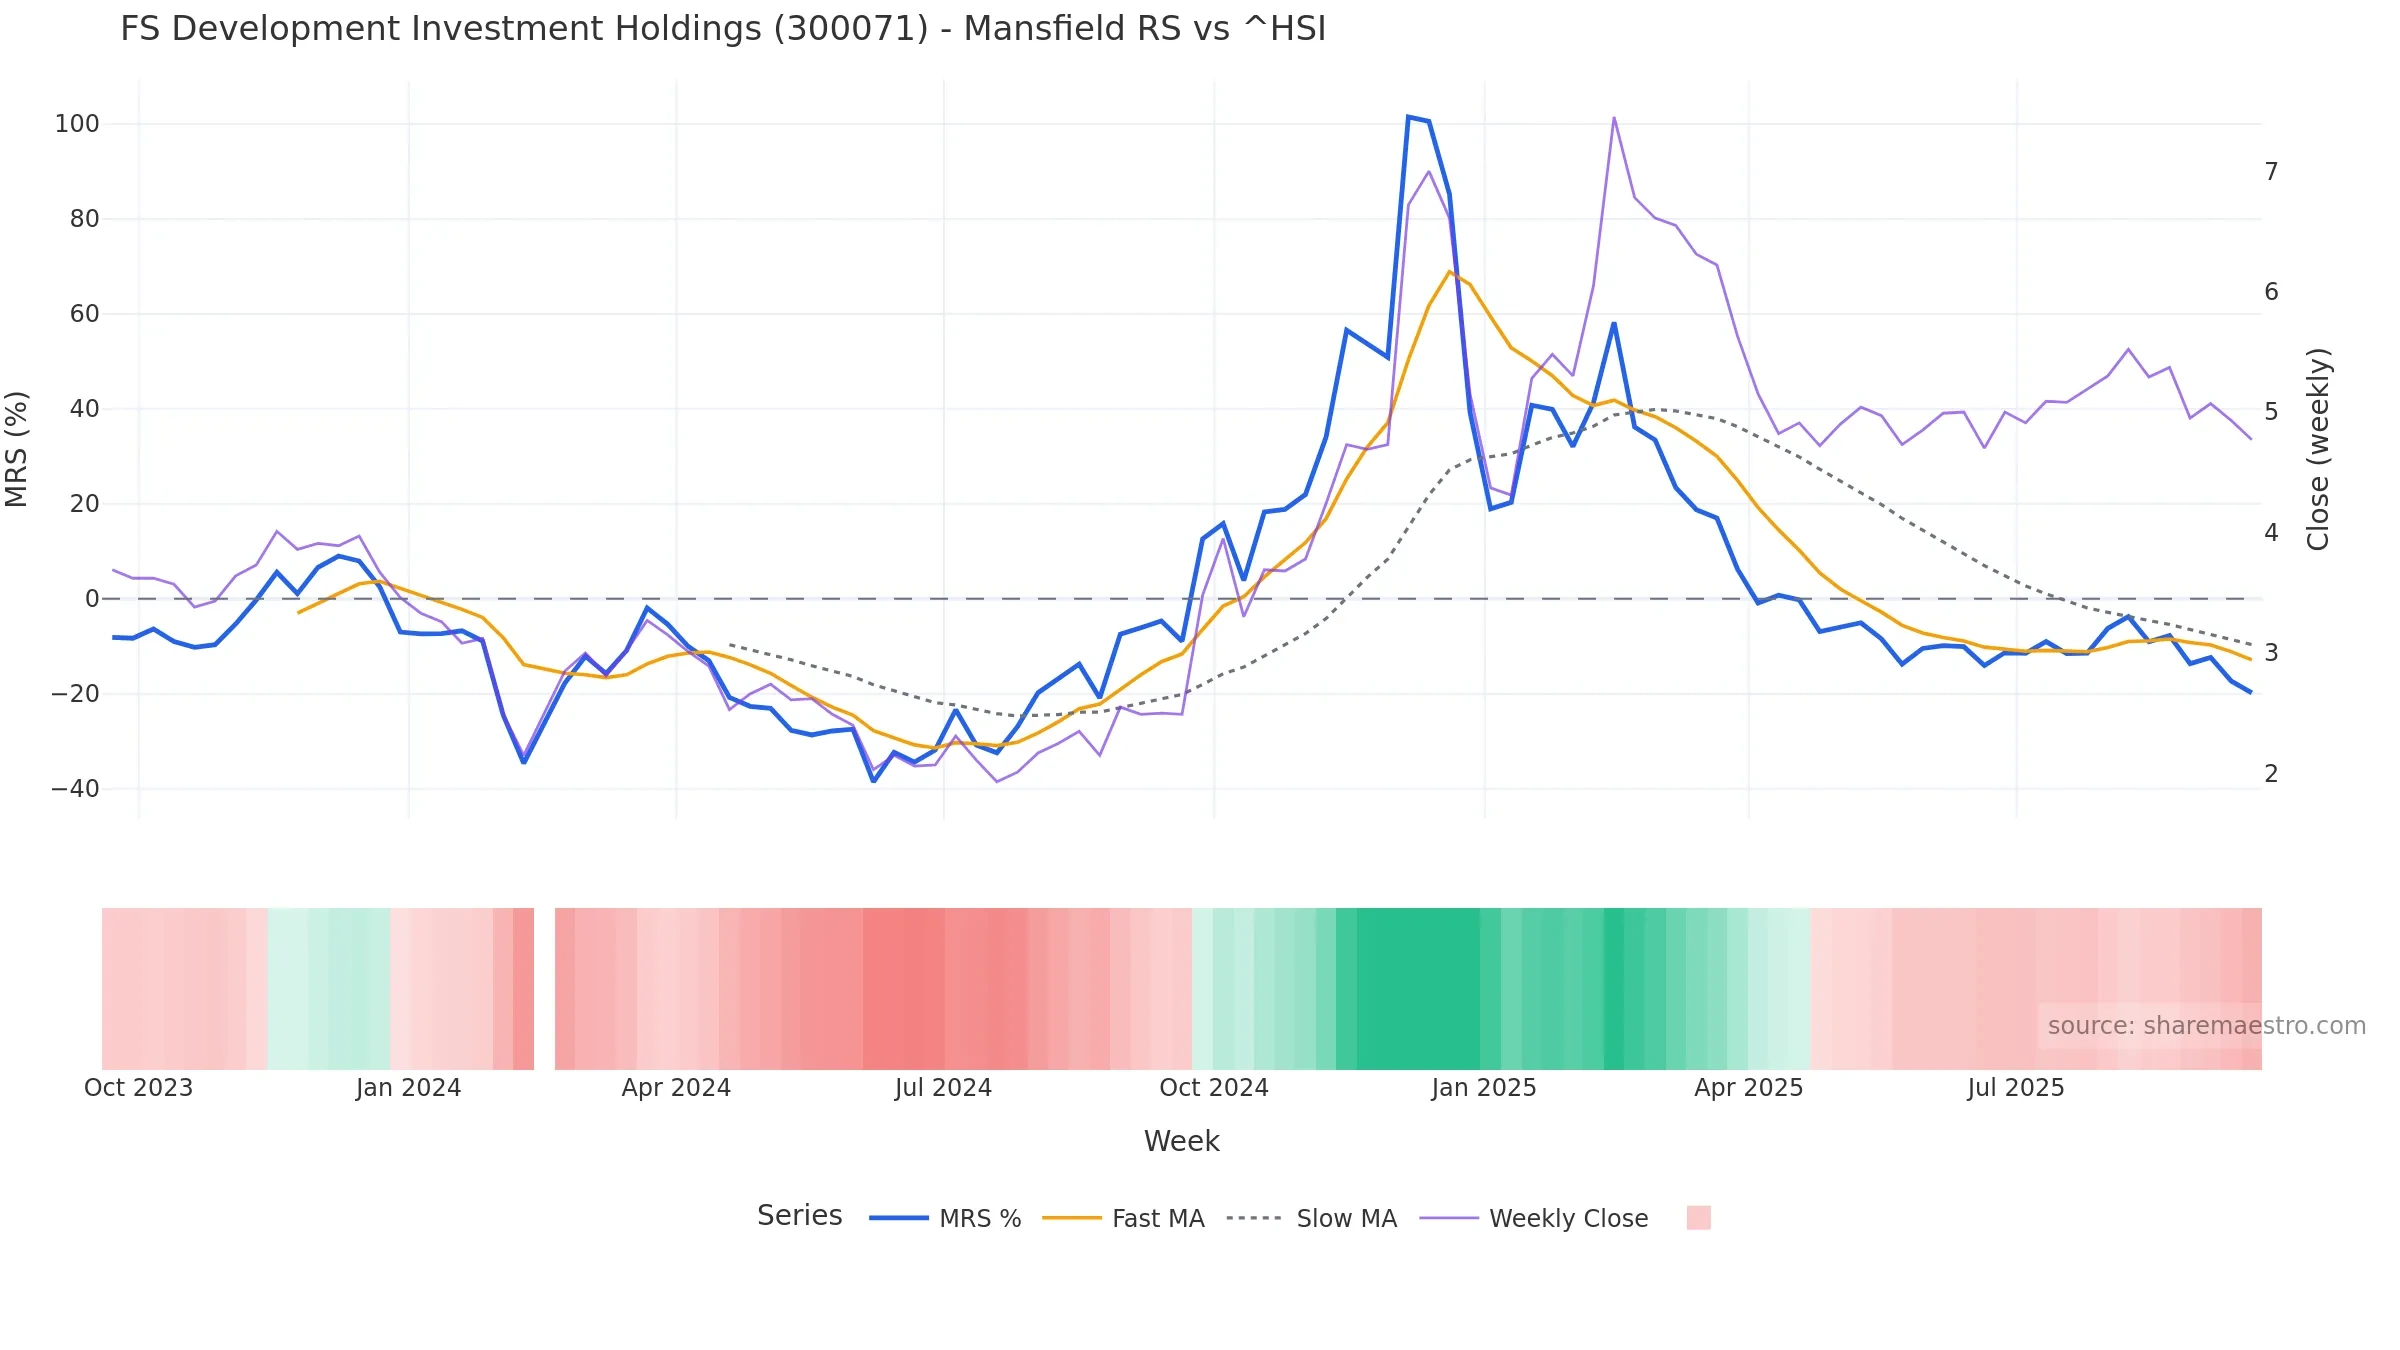Click the dark red heatmap band near June 2024
The width and height of the screenshot is (2400, 1350).
point(904,989)
